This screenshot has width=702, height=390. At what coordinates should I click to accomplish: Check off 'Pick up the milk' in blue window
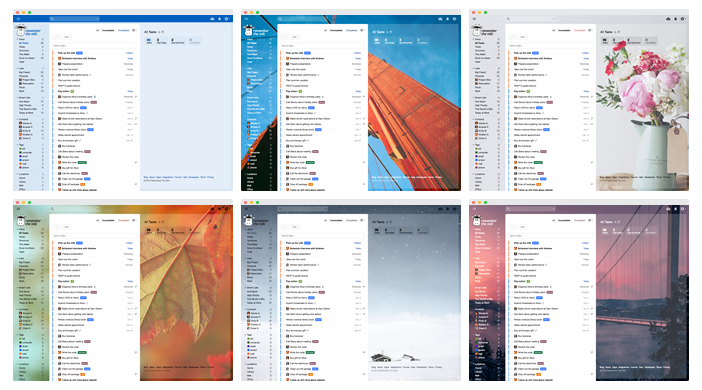56,53
